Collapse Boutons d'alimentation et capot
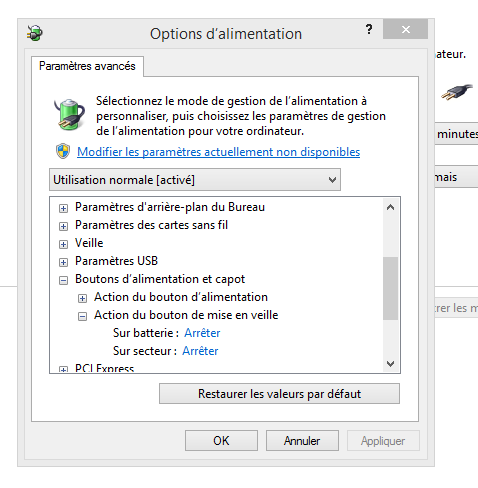 click(x=63, y=280)
